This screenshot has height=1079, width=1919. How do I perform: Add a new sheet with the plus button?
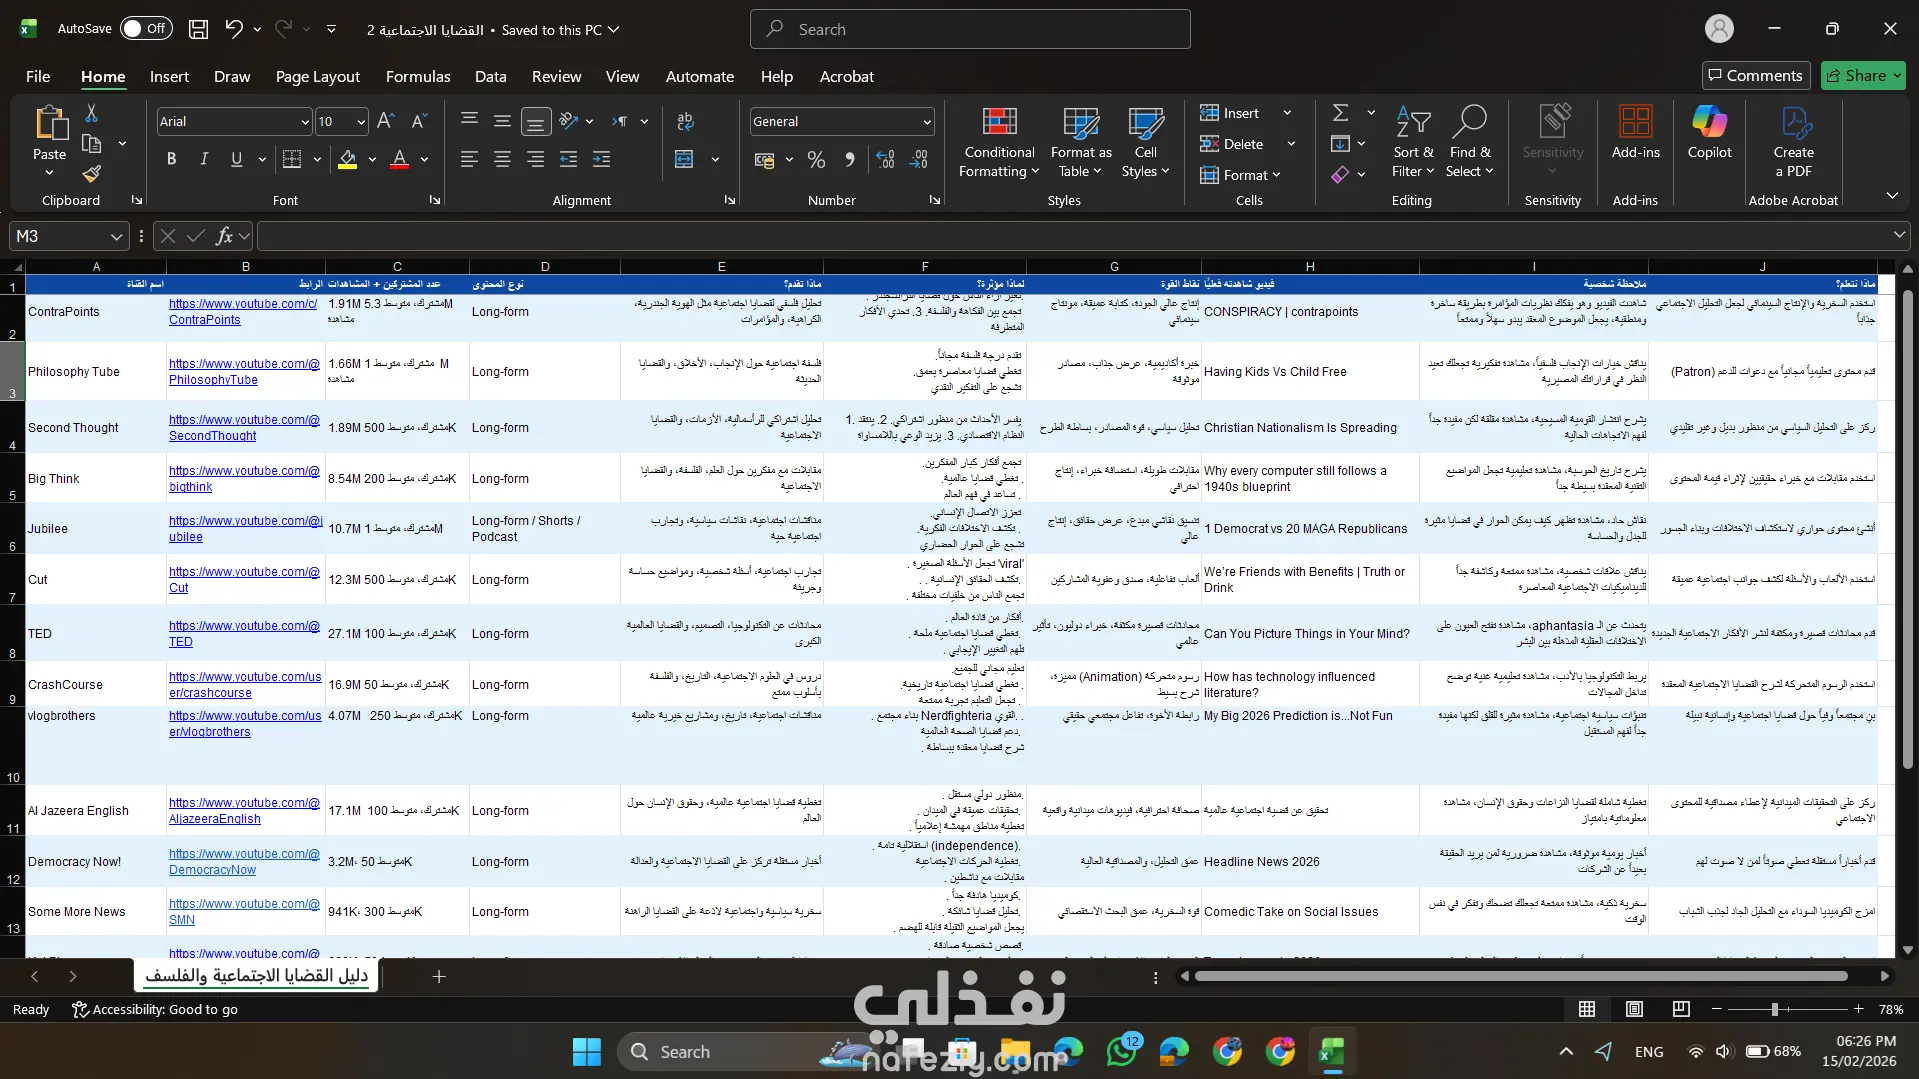tap(439, 976)
